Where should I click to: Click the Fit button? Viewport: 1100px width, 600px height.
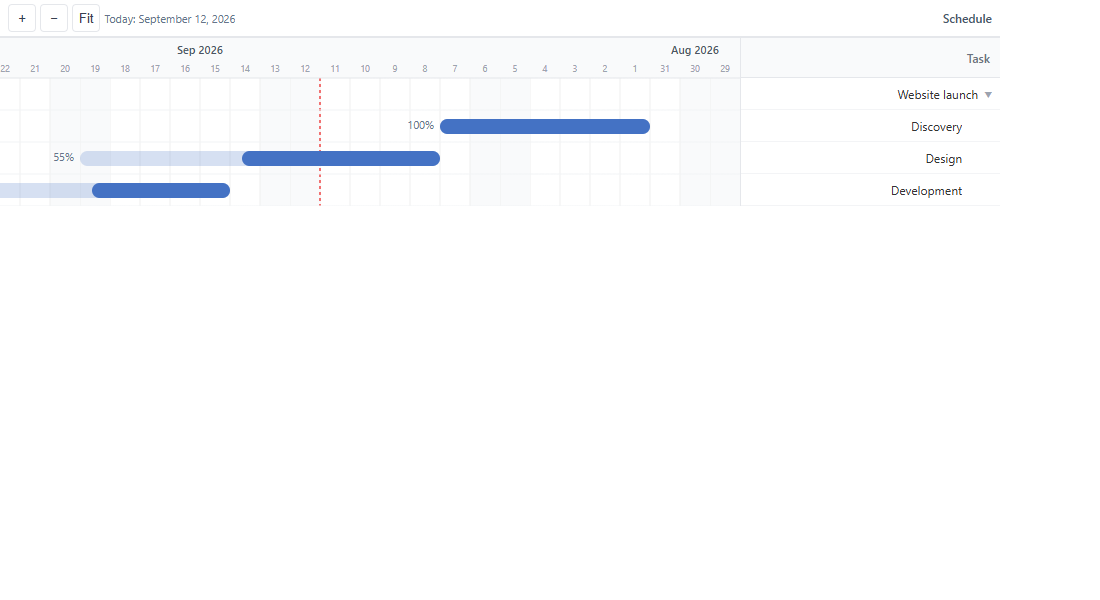tap(86, 18)
